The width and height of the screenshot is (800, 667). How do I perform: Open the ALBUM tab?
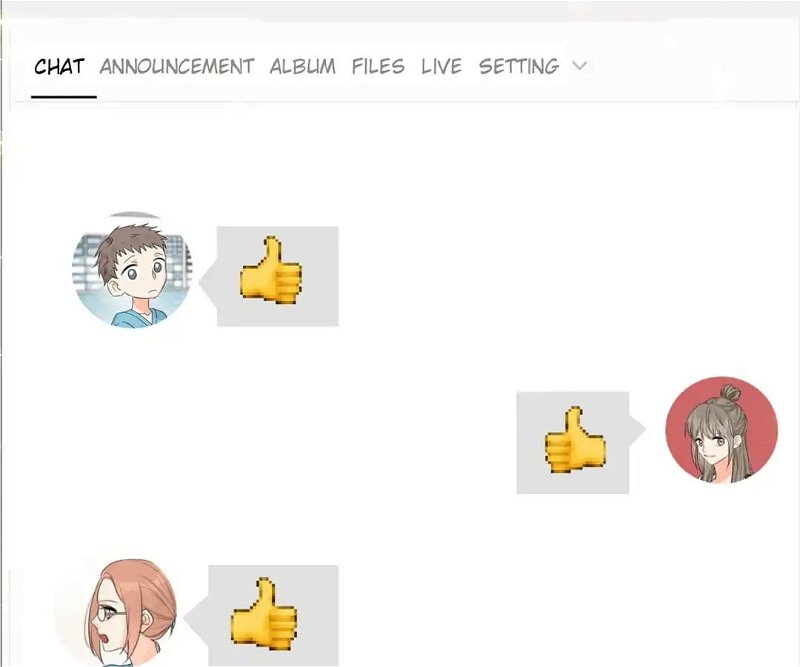pos(303,67)
